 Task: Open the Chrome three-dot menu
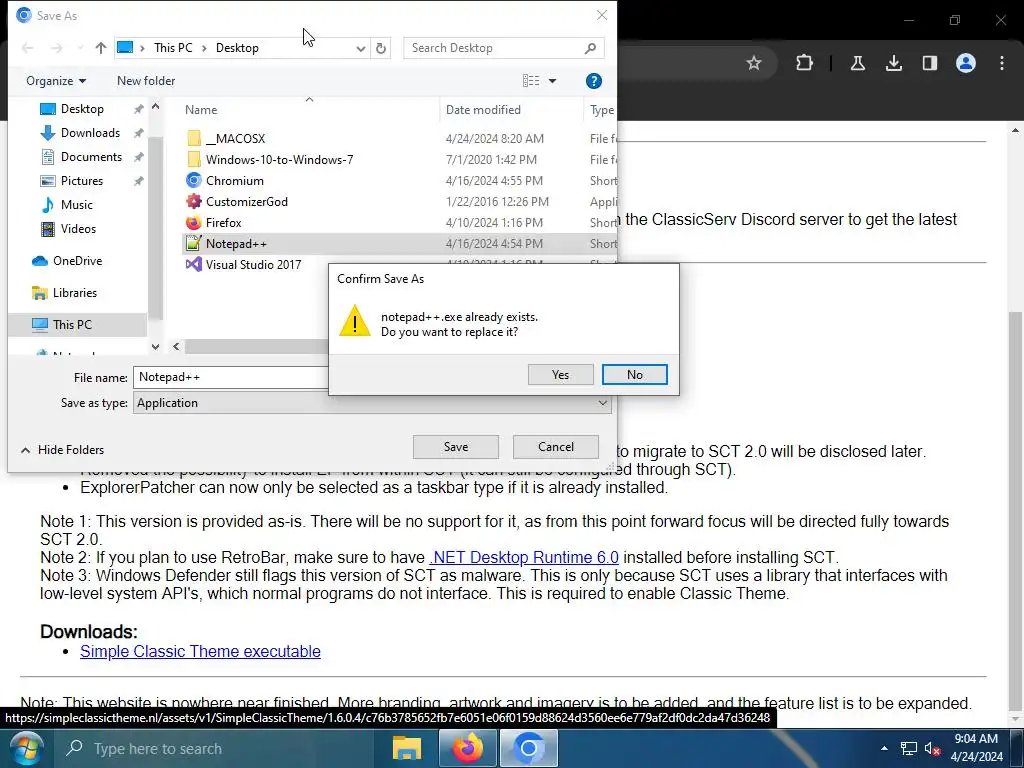pyautogui.click(x=1002, y=63)
